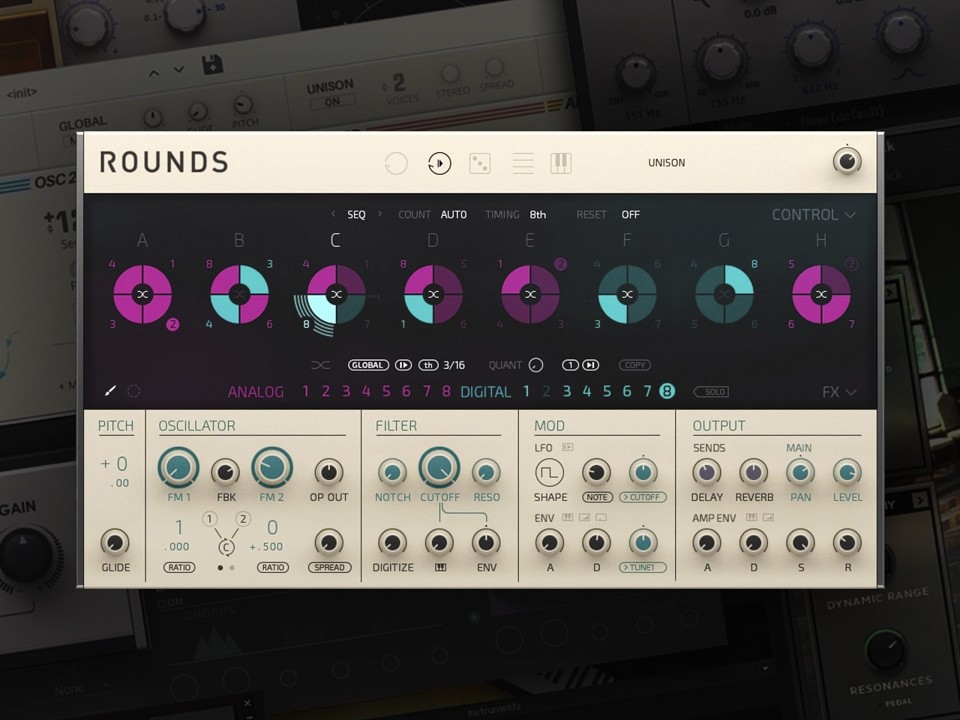Toggle RESET value OFF

click(631, 215)
